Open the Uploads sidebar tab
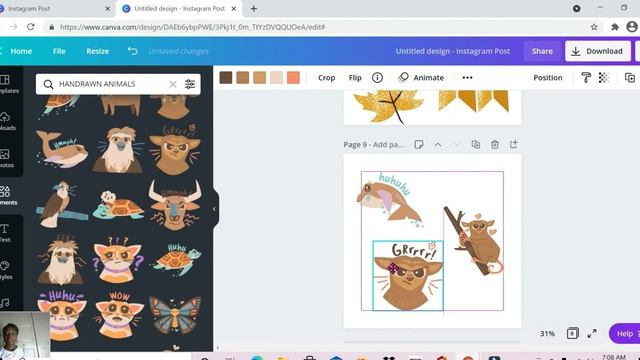The image size is (640, 360). pyautogui.click(x=6, y=121)
